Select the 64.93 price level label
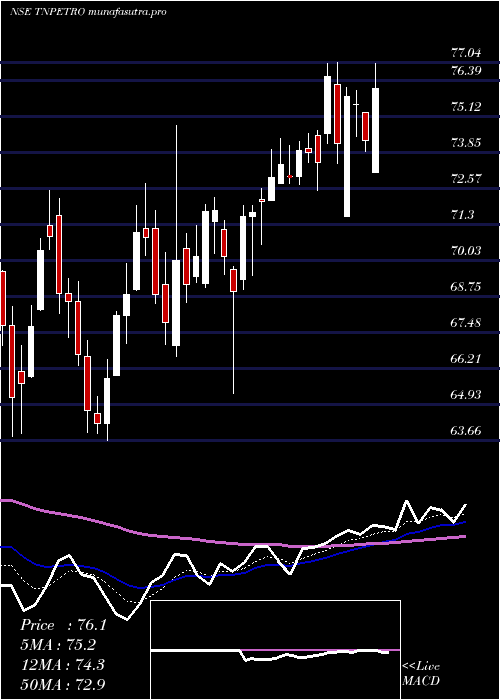 point(466,395)
